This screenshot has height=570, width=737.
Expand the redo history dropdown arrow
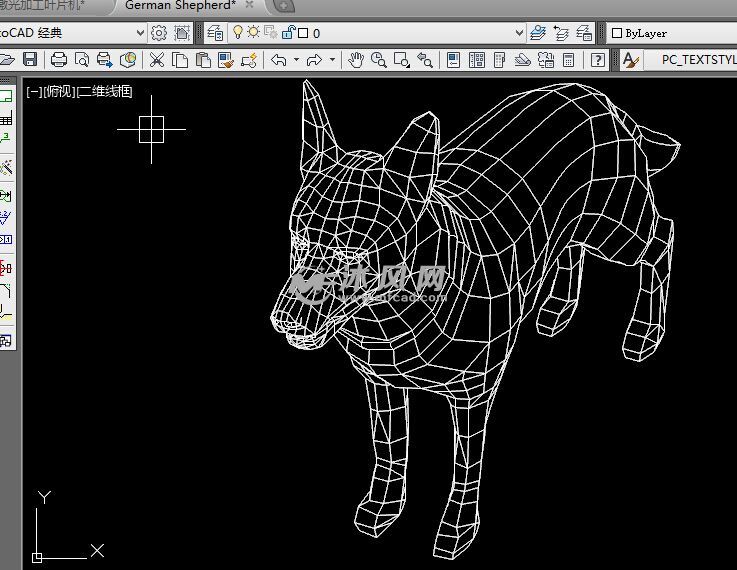[333, 60]
